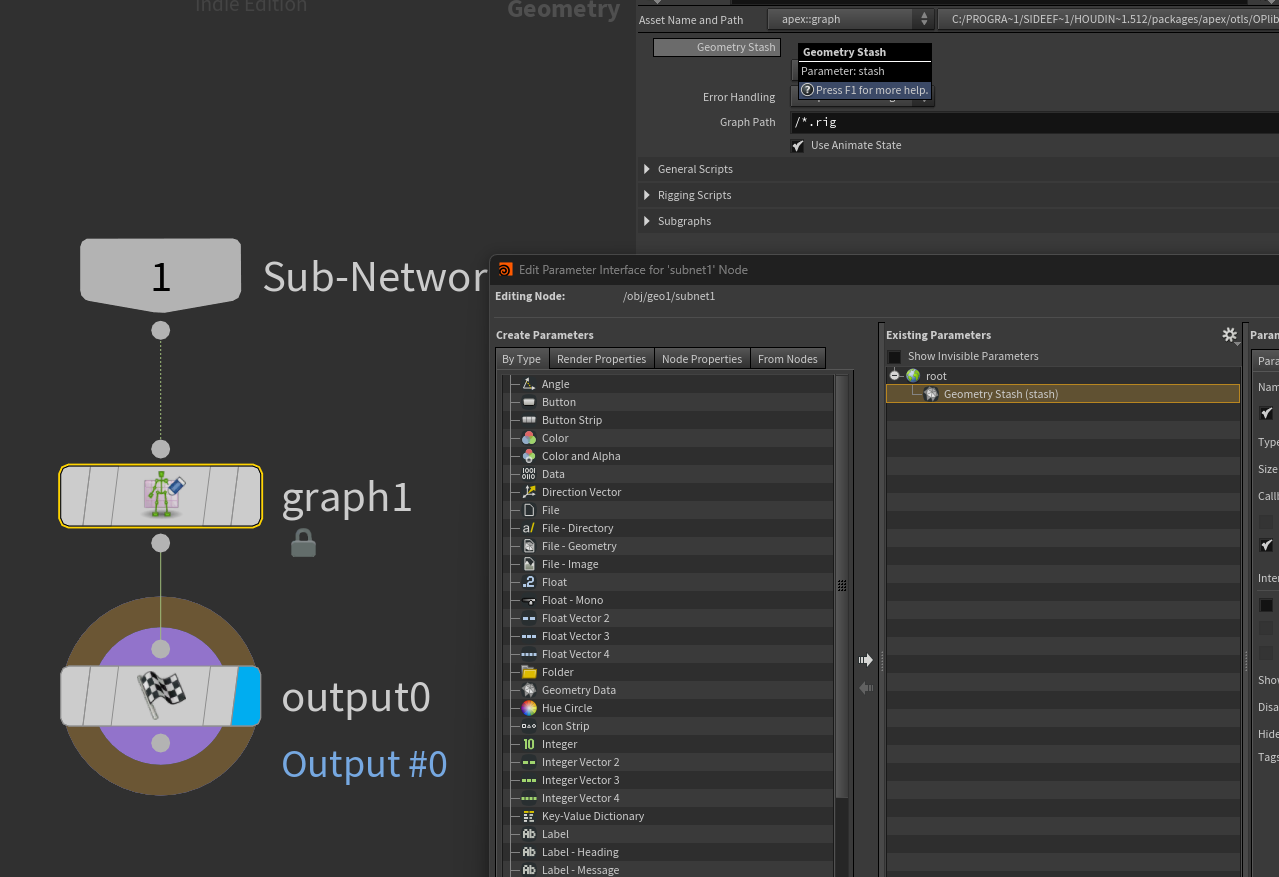Expand the Subgraphs section

(x=647, y=221)
